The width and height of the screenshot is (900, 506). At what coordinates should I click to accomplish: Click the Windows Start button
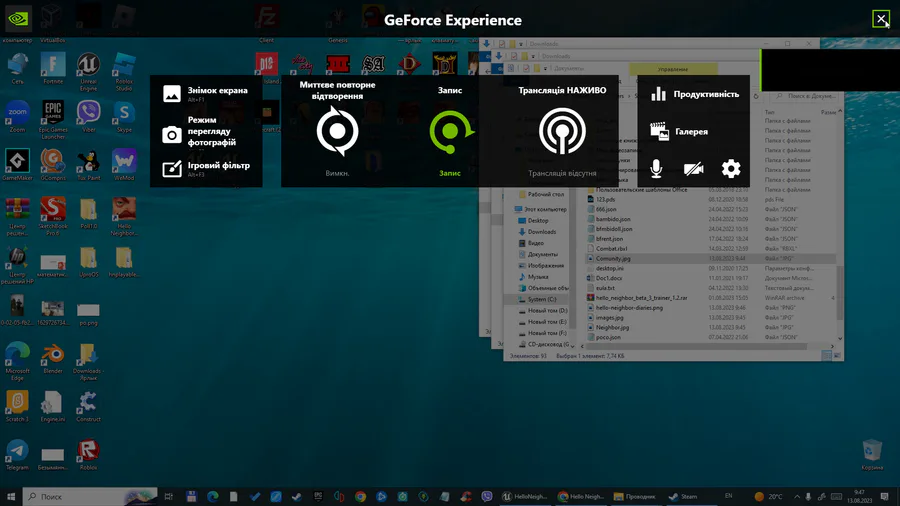point(11,497)
